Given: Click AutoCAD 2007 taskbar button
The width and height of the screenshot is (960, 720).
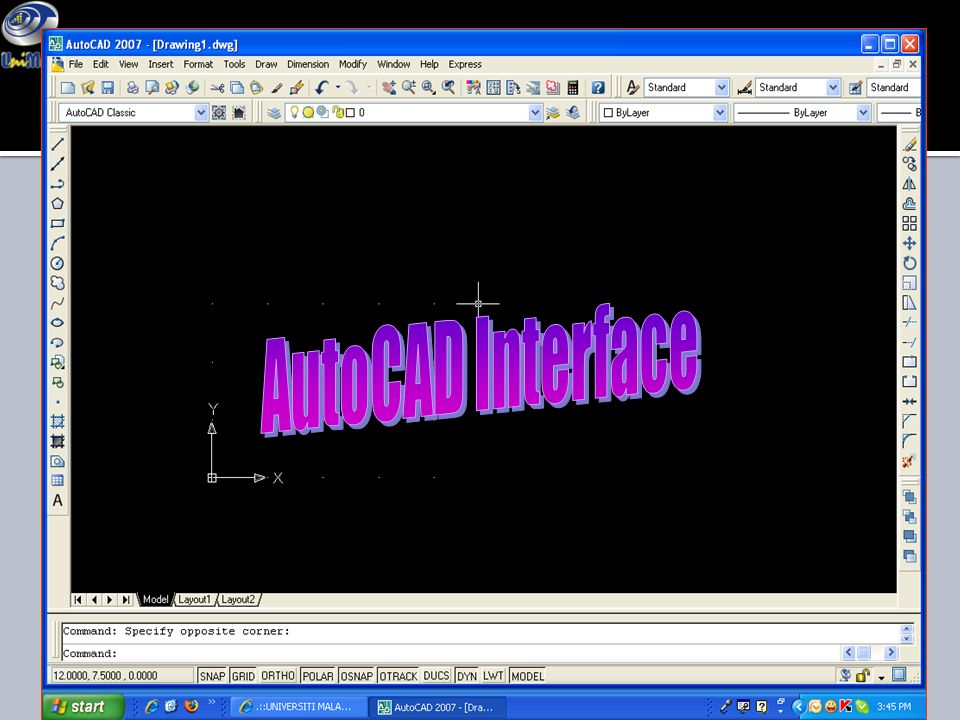Looking at the screenshot, I should pyautogui.click(x=437, y=707).
